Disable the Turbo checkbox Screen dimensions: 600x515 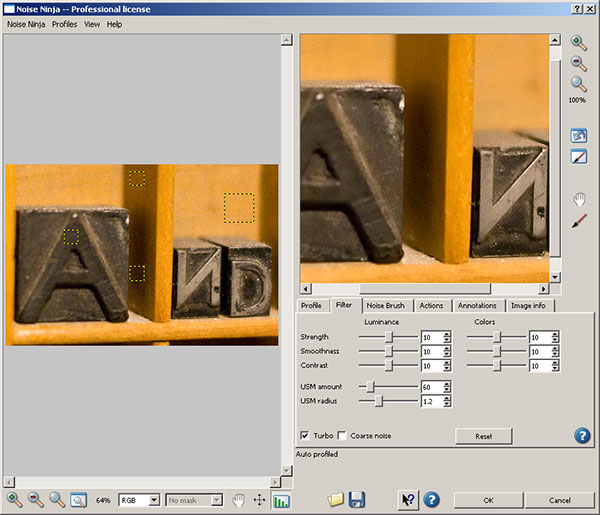[x=305, y=436]
